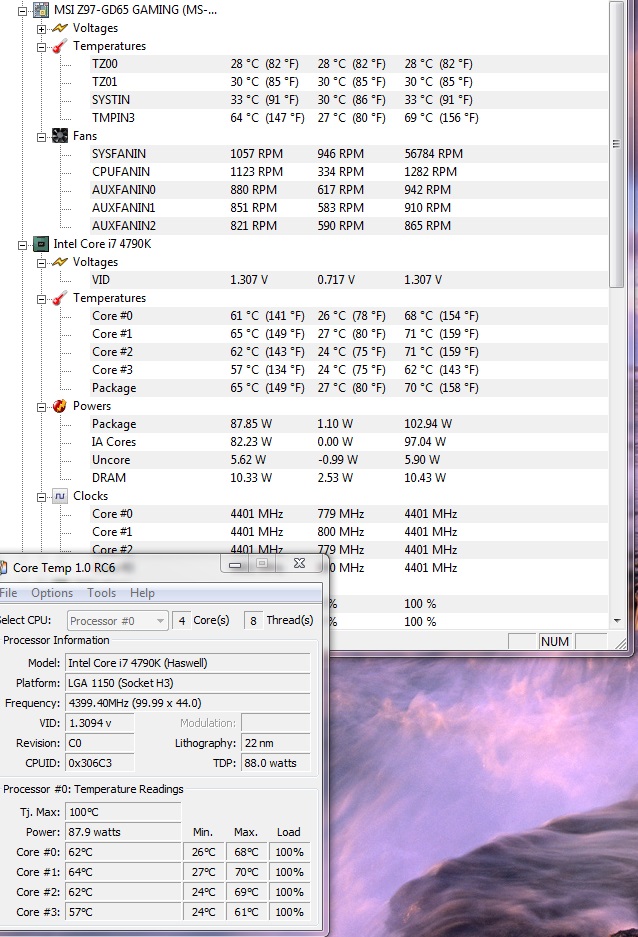Select the TMPIN3 temperature row
This screenshot has width=638, height=937.
tap(348, 118)
